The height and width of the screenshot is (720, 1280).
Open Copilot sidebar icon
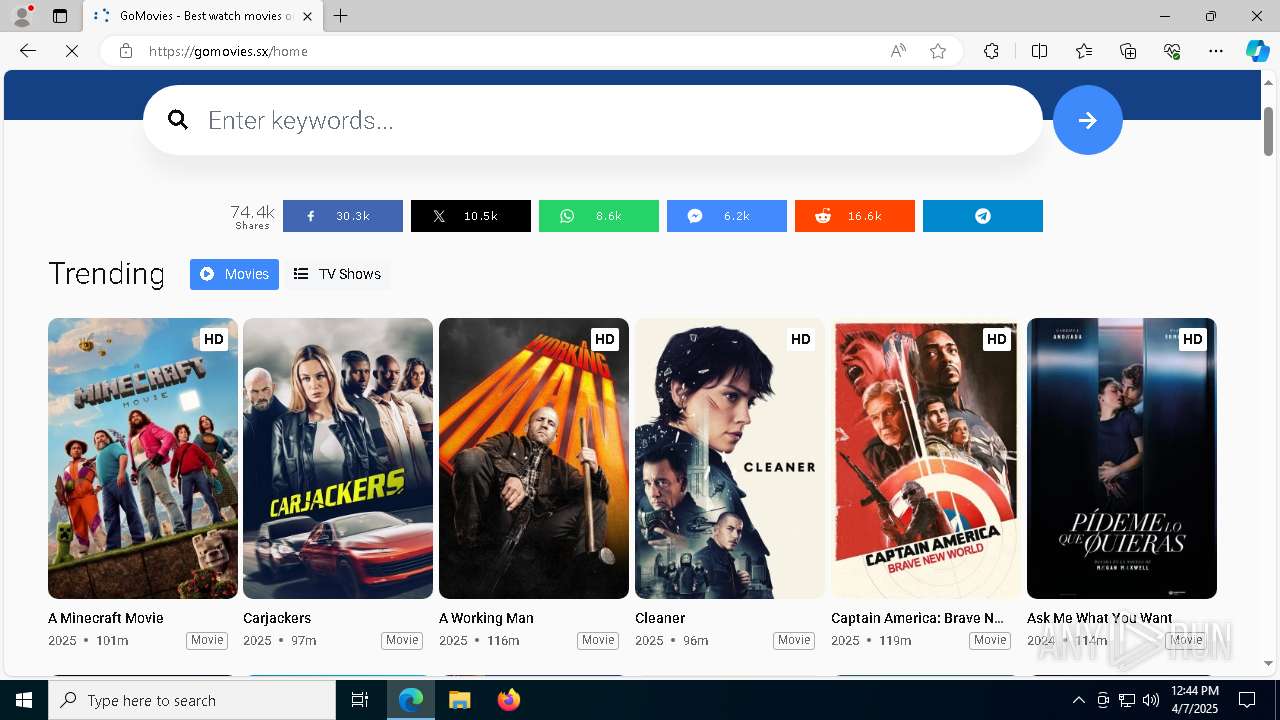1257,51
